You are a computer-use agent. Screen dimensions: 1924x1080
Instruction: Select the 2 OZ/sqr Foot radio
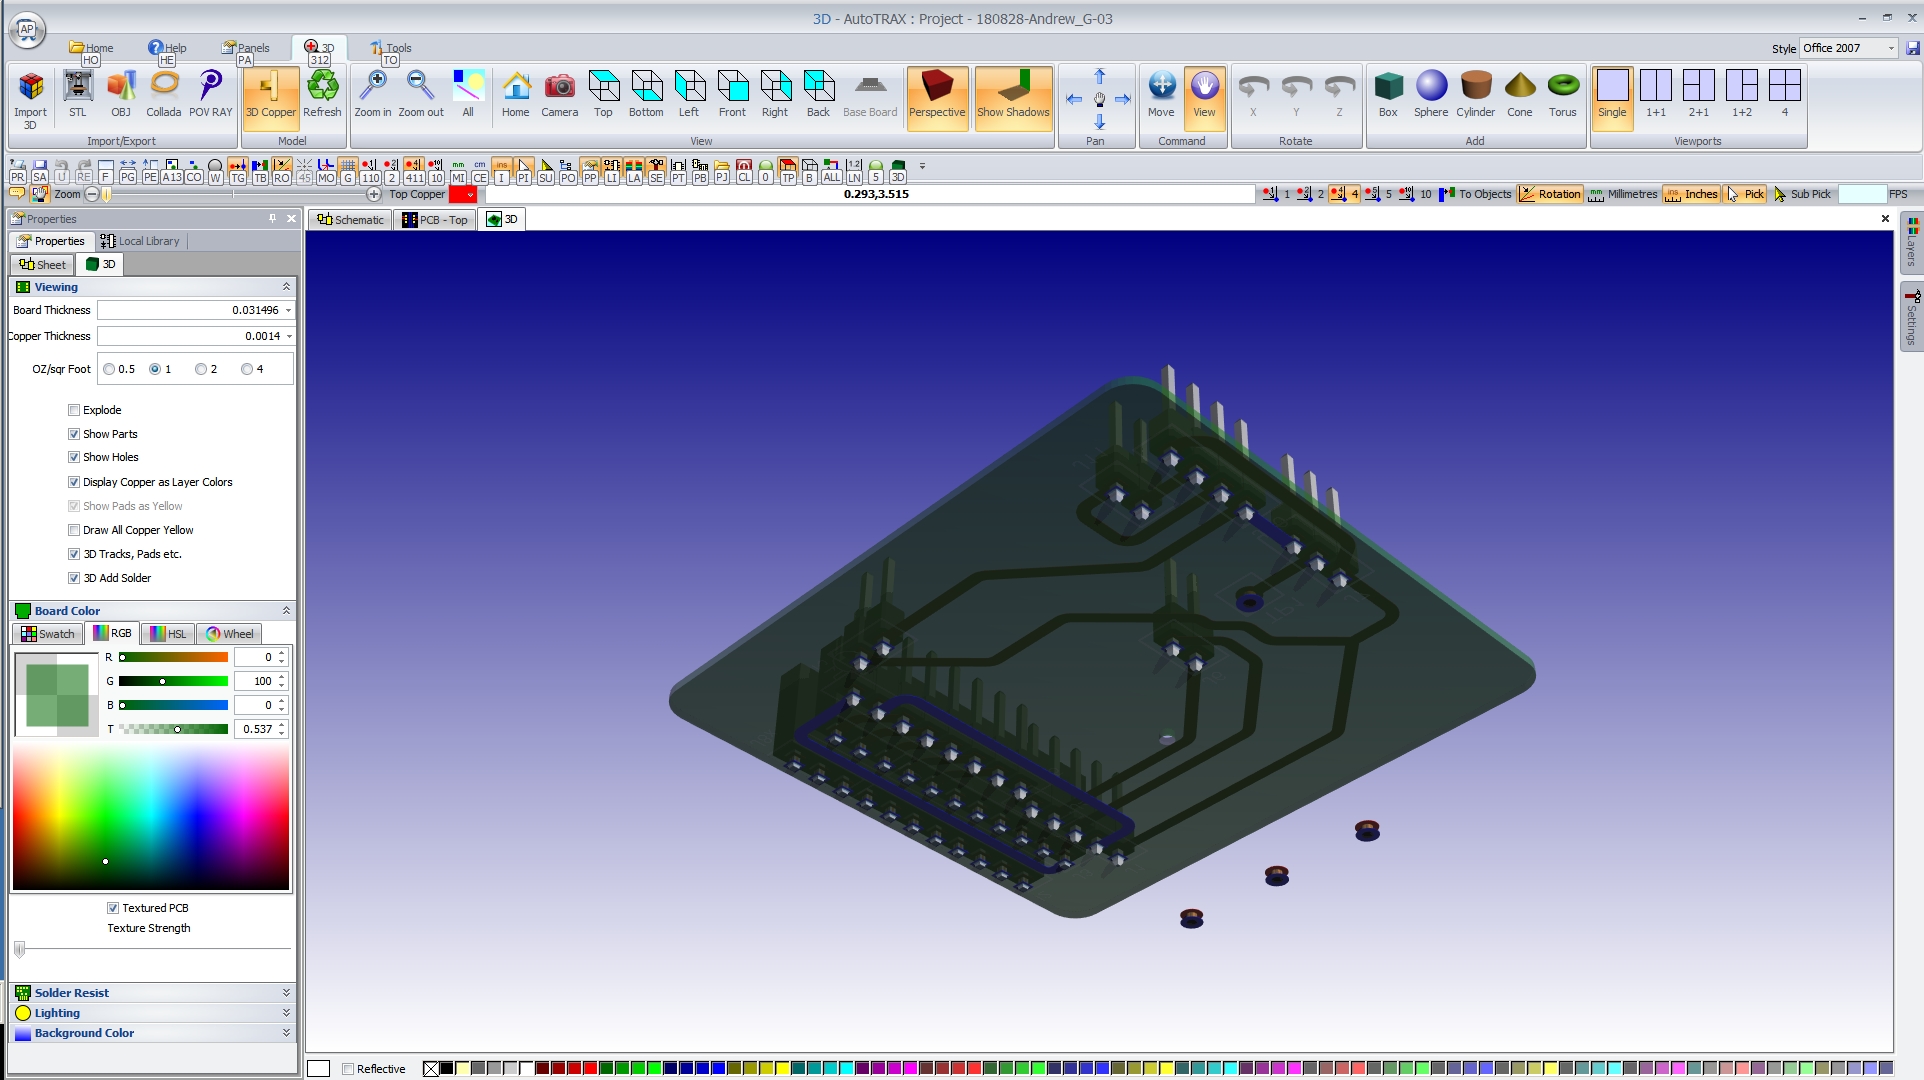point(201,369)
